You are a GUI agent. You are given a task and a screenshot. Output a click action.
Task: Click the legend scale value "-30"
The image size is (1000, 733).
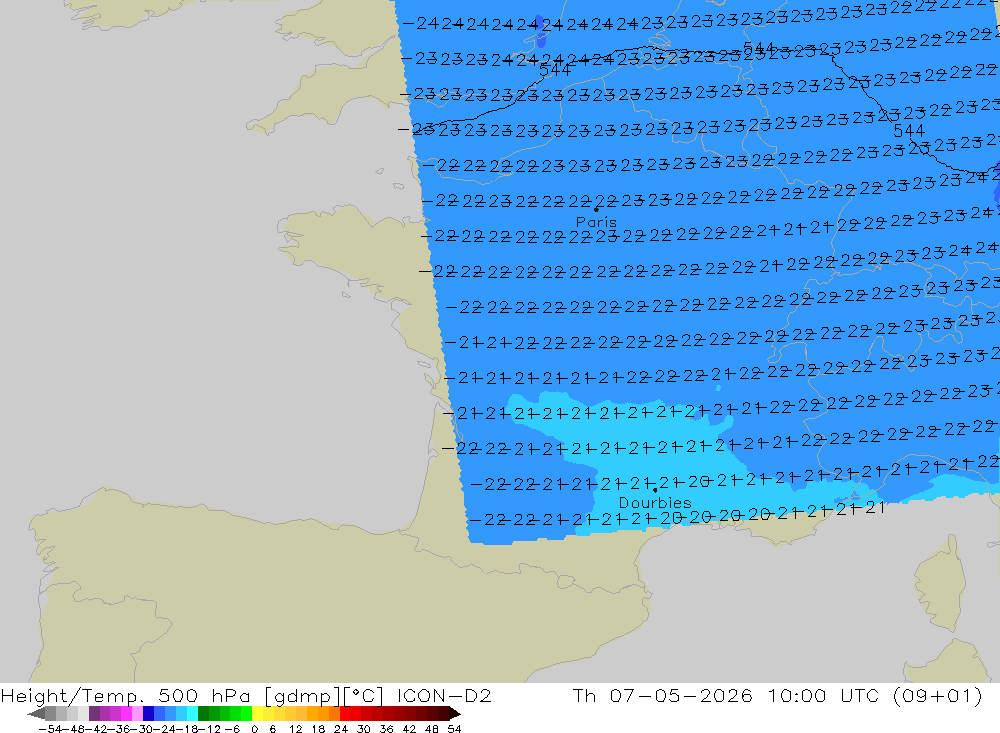coord(143,729)
